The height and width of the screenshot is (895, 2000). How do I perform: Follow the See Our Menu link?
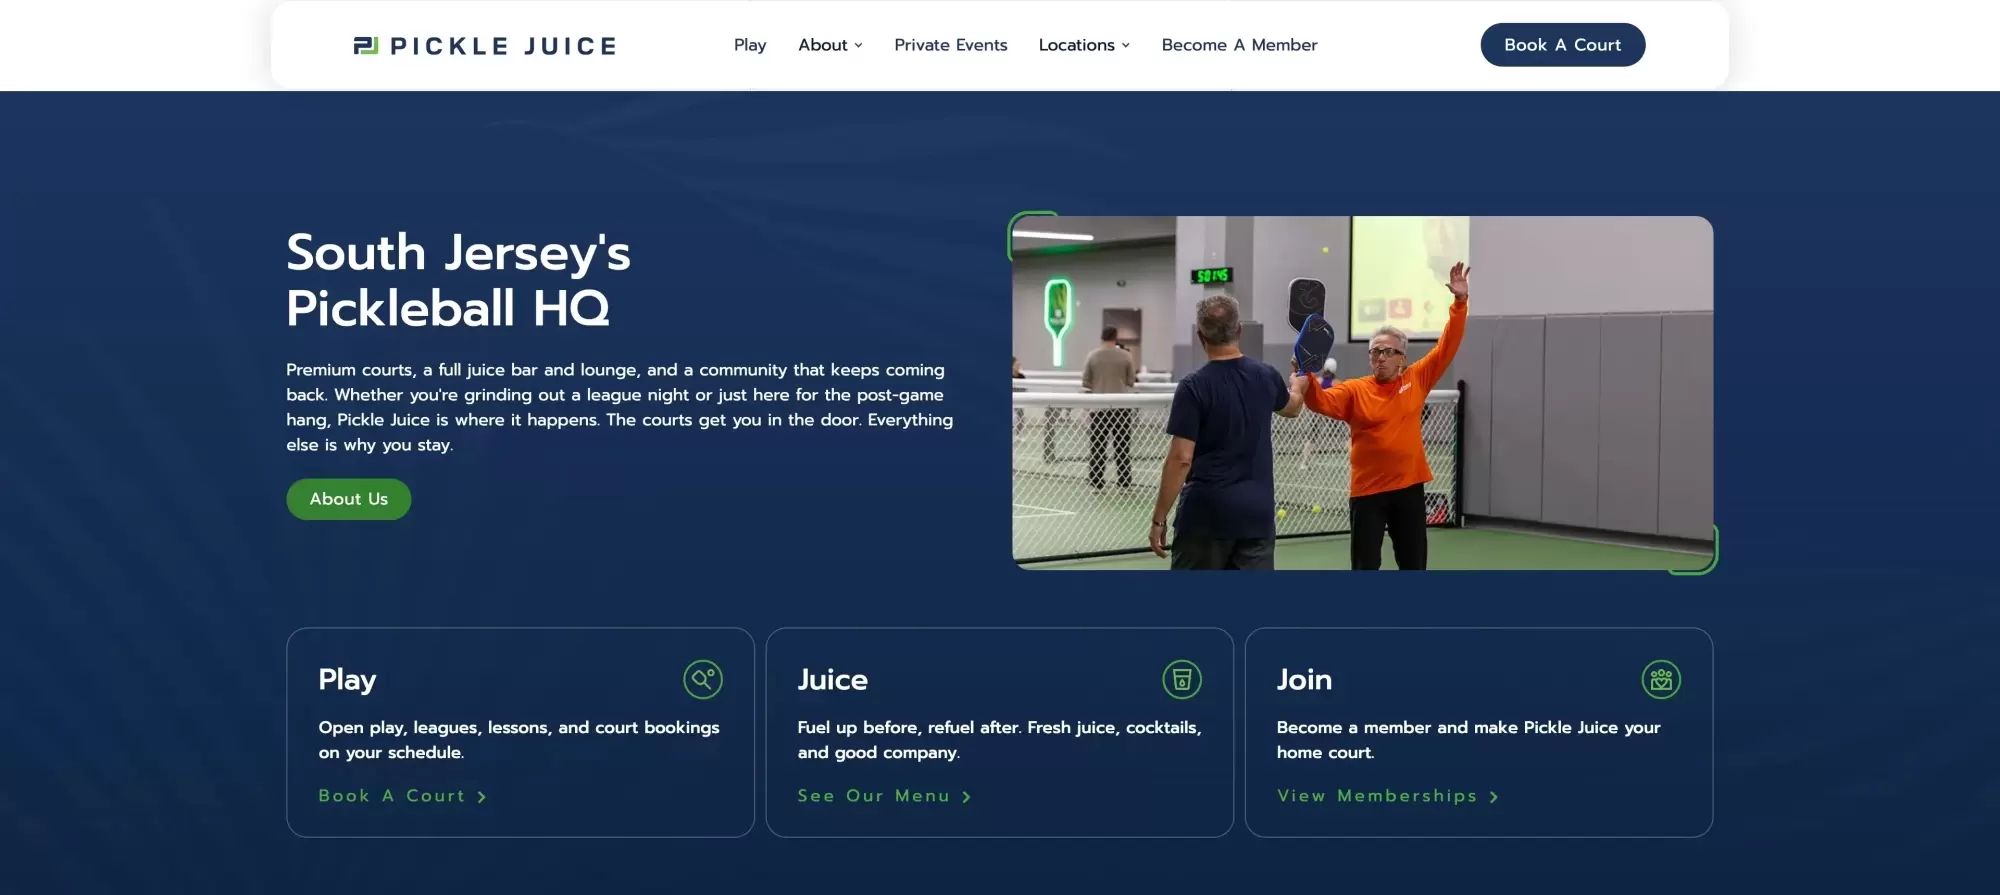click(x=884, y=796)
